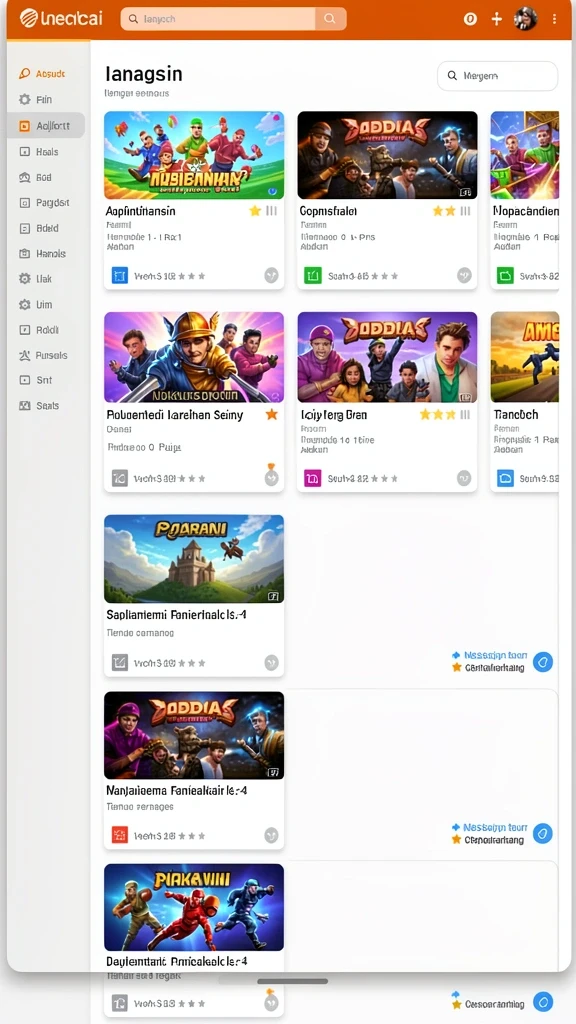This screenshot has height=1024, width=576.
Task: Click blue round button beside first Nessaign toen
Action: pyautogui.click(x=543, y=662)
